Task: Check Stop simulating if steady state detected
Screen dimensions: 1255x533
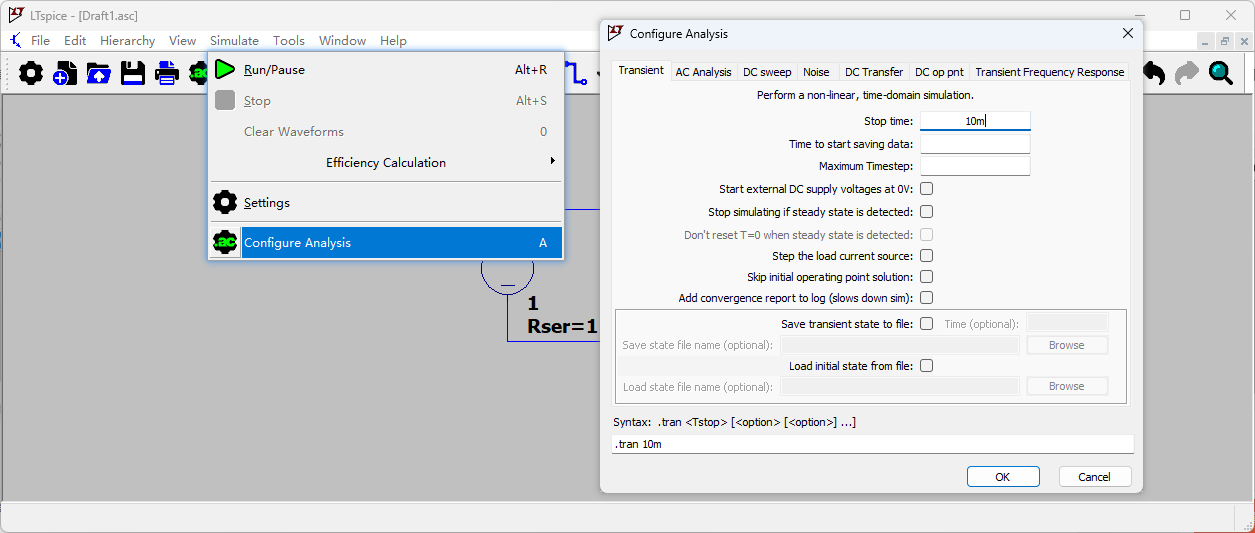Action: click(927, 212)
